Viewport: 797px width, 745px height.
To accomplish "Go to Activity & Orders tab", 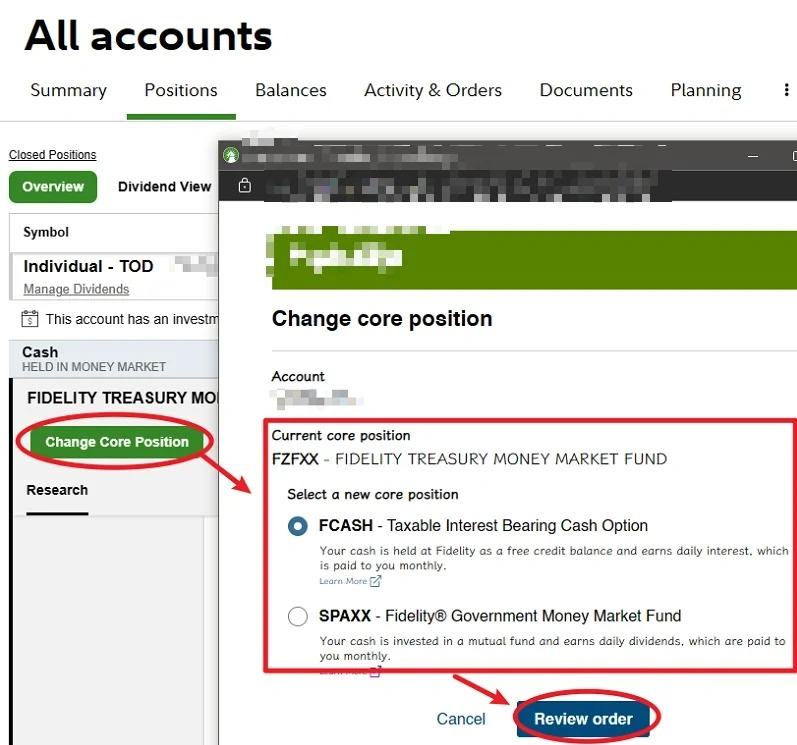I will [x=433, y=90].
